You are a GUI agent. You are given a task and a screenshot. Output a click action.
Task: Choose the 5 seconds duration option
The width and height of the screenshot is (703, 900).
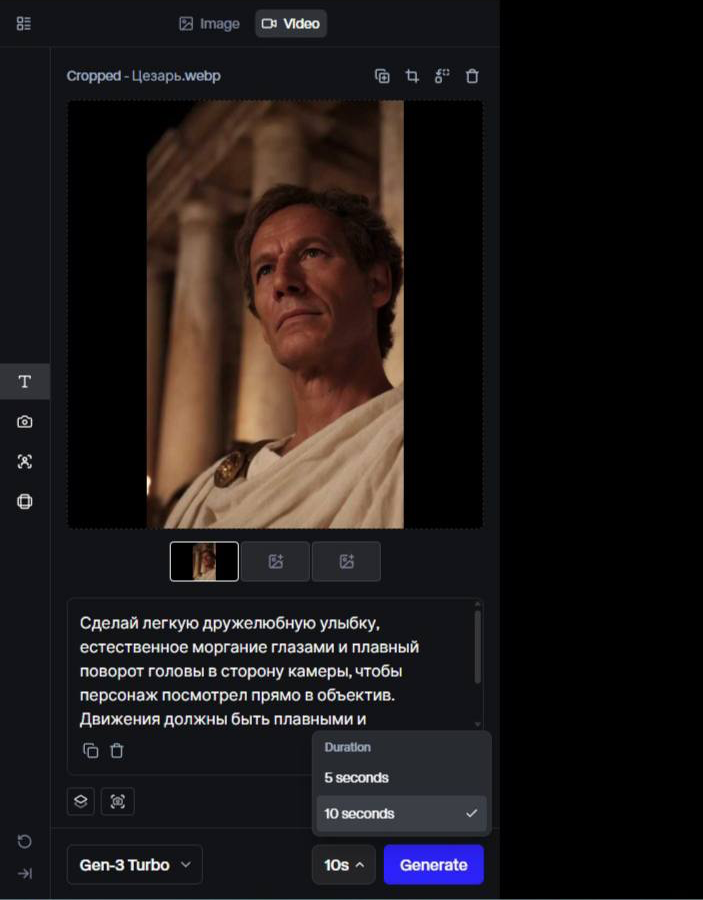point(402,778)
